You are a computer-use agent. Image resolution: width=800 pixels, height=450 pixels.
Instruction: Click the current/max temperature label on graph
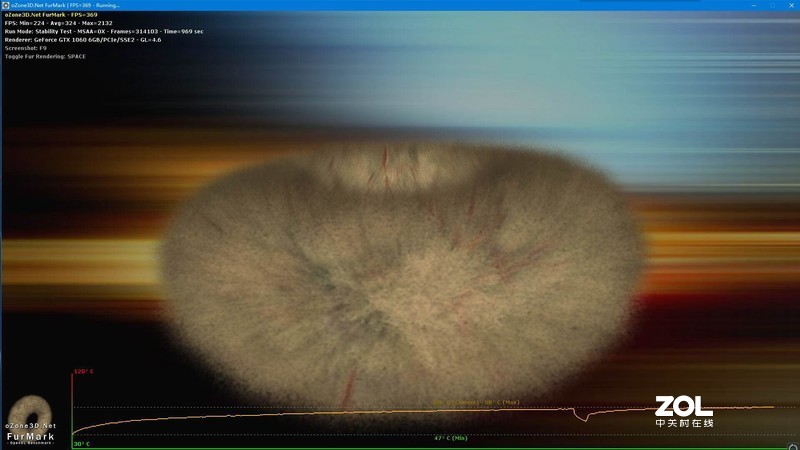coord(477,403)
